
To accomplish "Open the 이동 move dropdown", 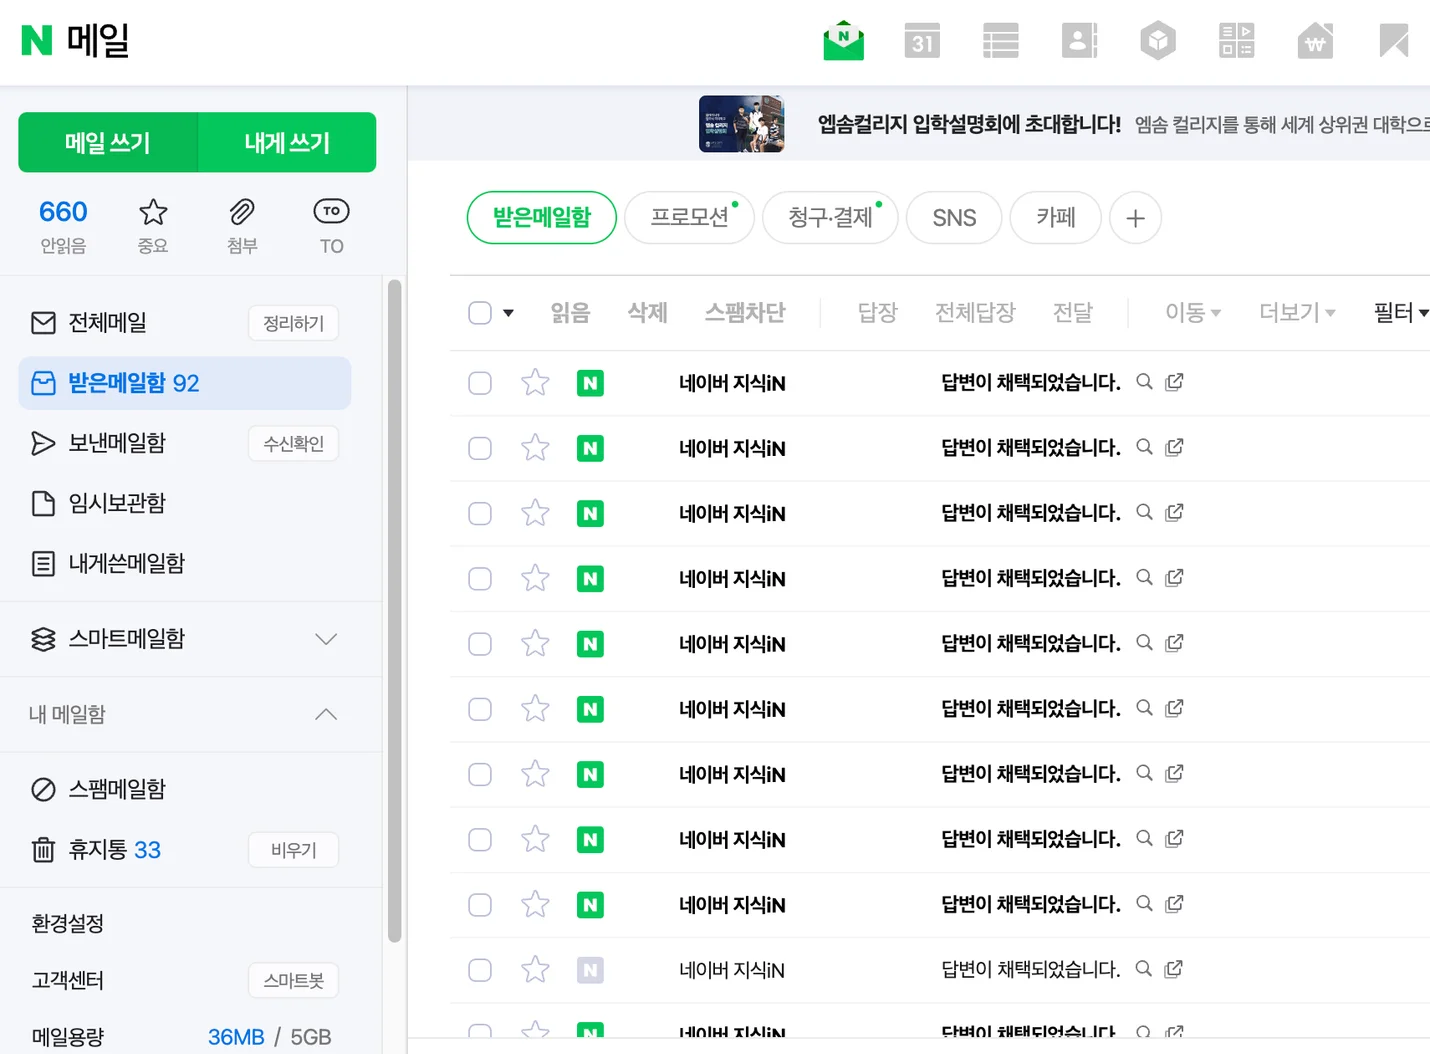I will [1193, 313].
